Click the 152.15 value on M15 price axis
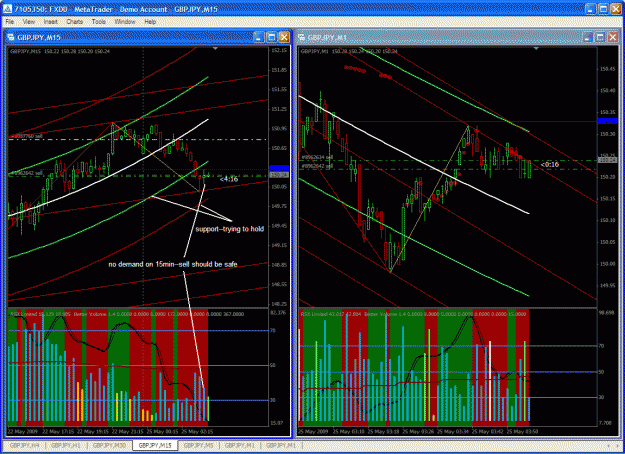 click(x=279, y=50)
